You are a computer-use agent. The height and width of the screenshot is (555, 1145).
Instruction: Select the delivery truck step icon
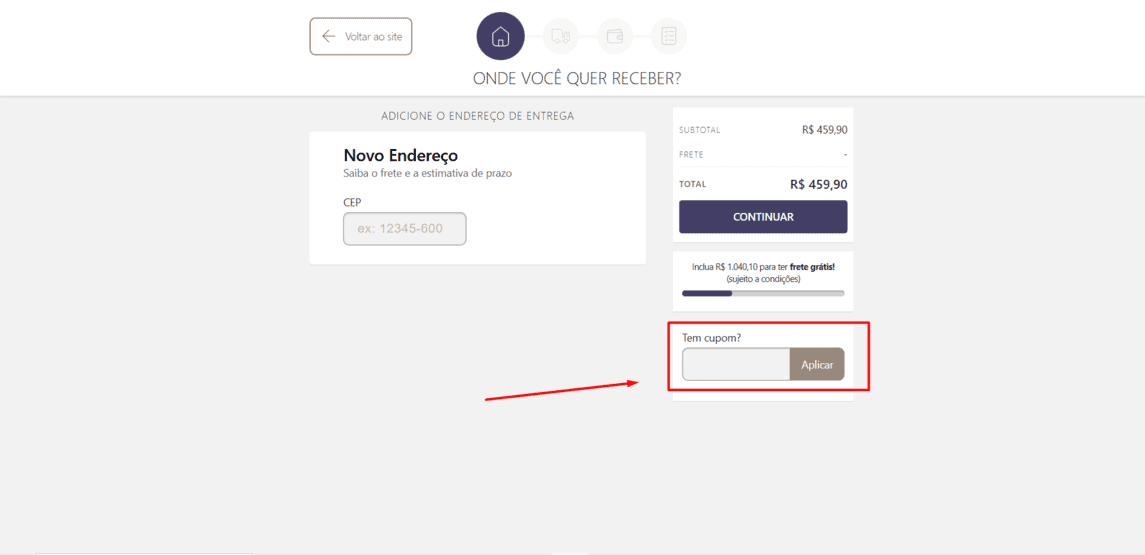[561, 37]
